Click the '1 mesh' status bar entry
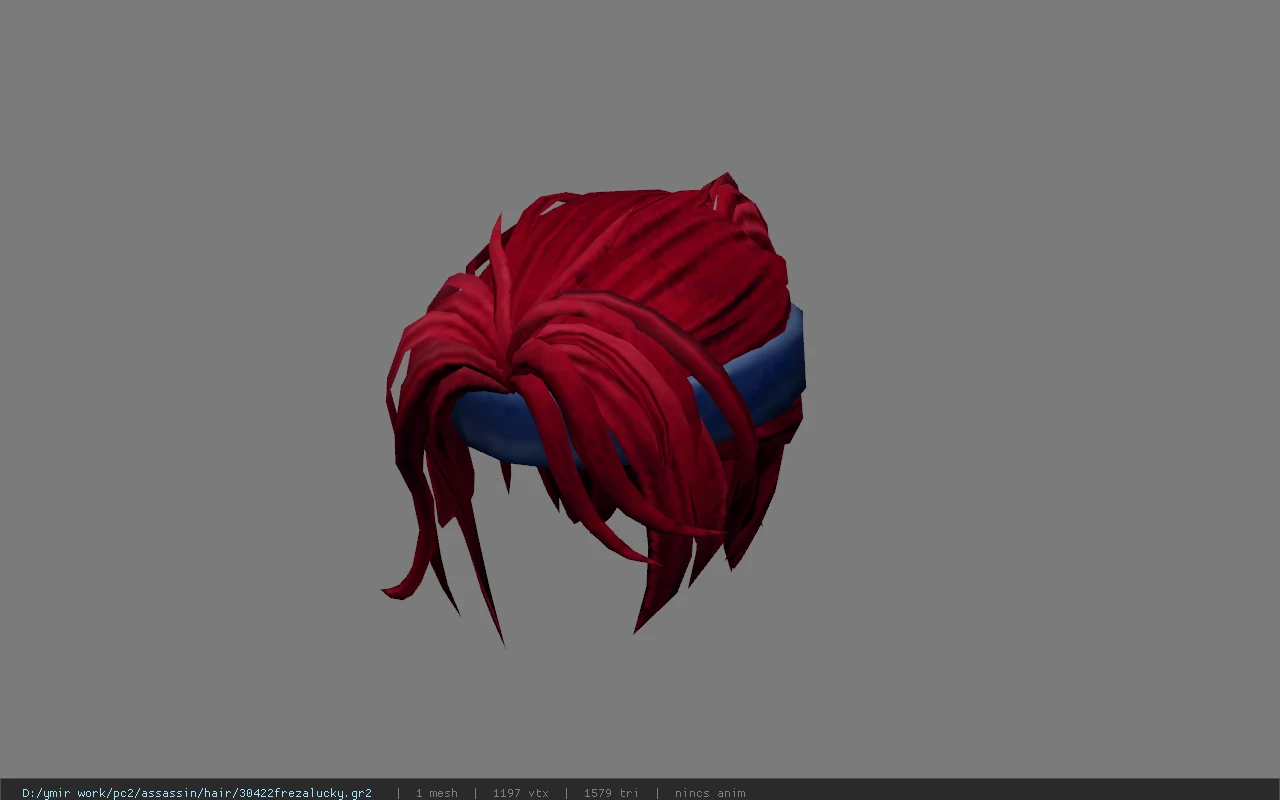 click(x=437, y=793)
